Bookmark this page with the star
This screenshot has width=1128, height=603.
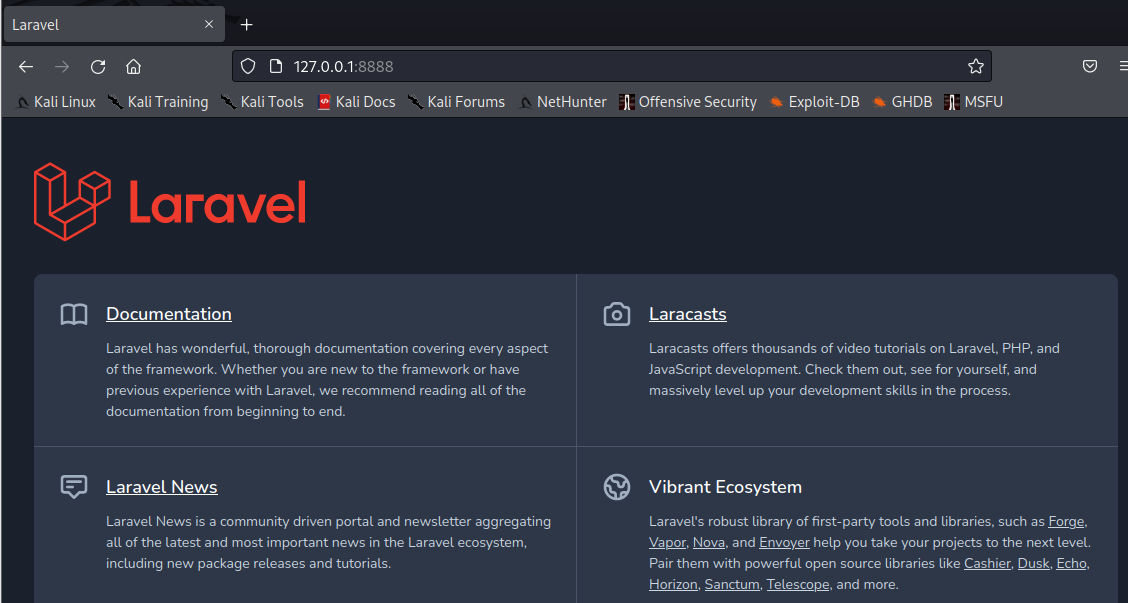click(975, 66)
